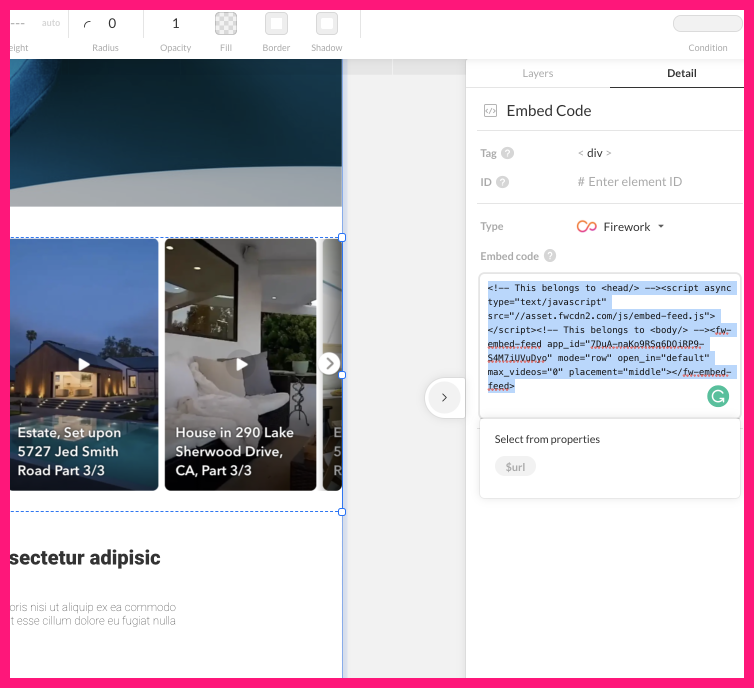The image size is (754, 688).
Task: Select the 'sectetur adipisic' heading
Action: tap(85, 558)
